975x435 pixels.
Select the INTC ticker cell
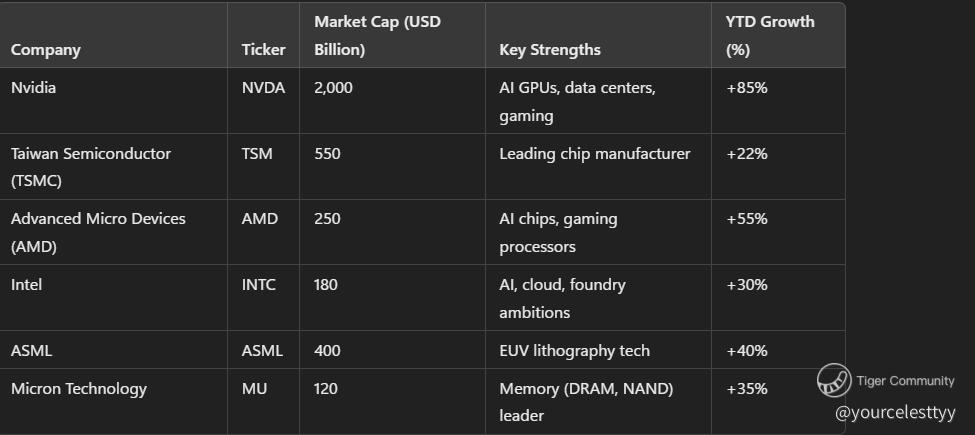(259, 285)
